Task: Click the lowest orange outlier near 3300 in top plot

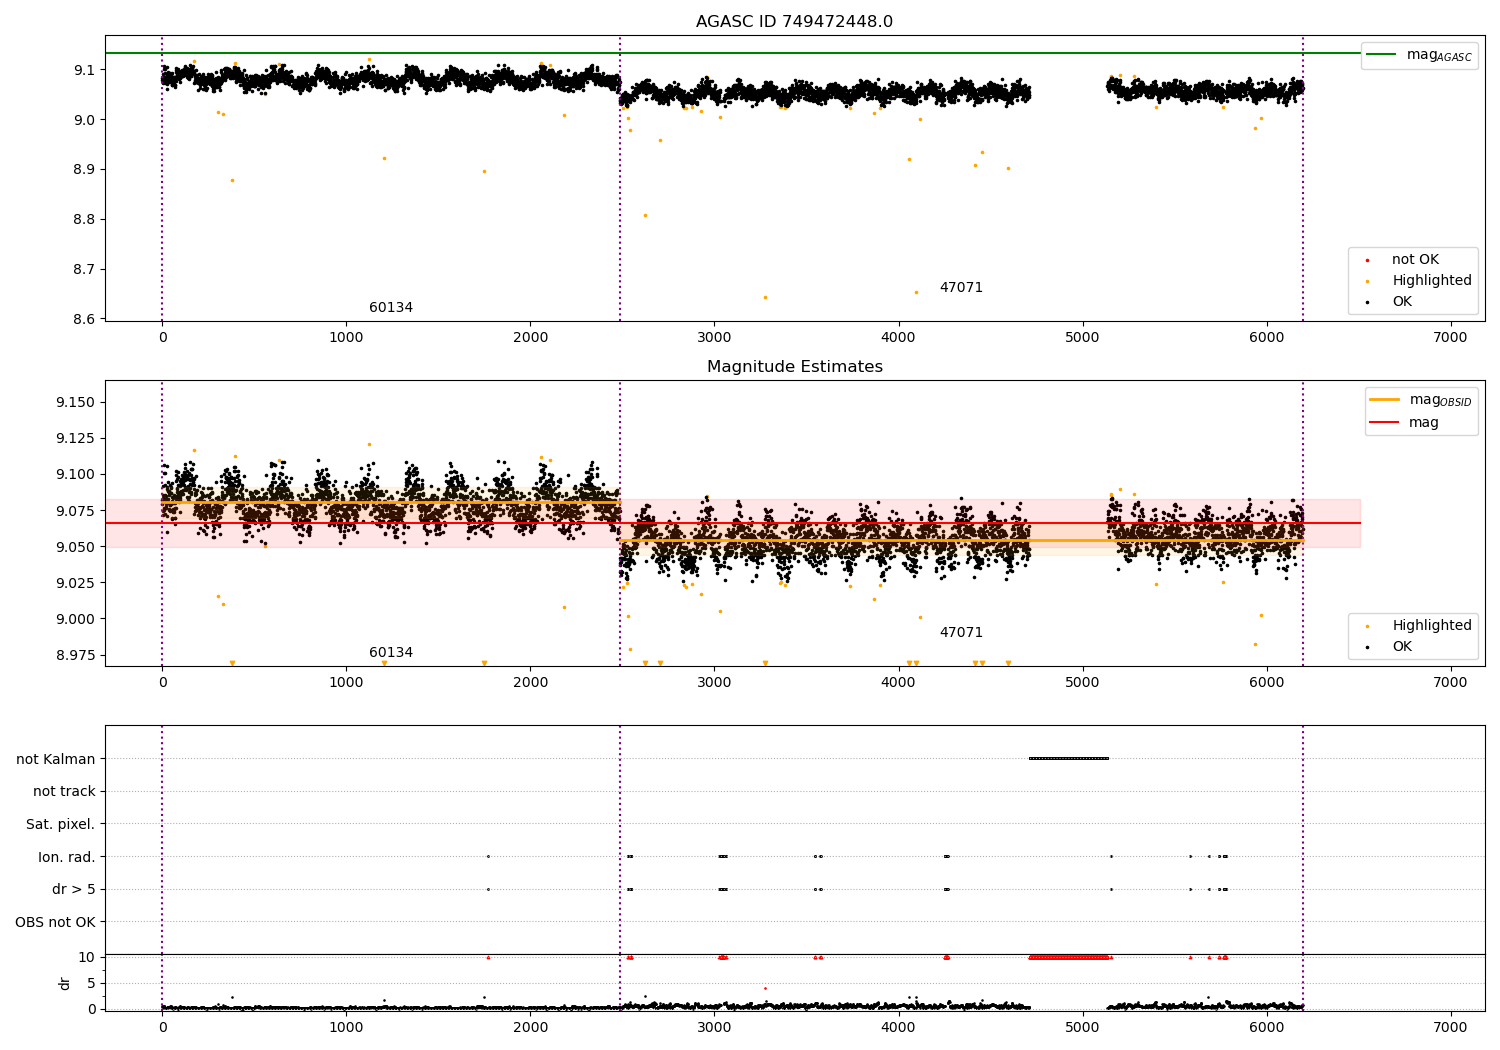Action: 765,297
